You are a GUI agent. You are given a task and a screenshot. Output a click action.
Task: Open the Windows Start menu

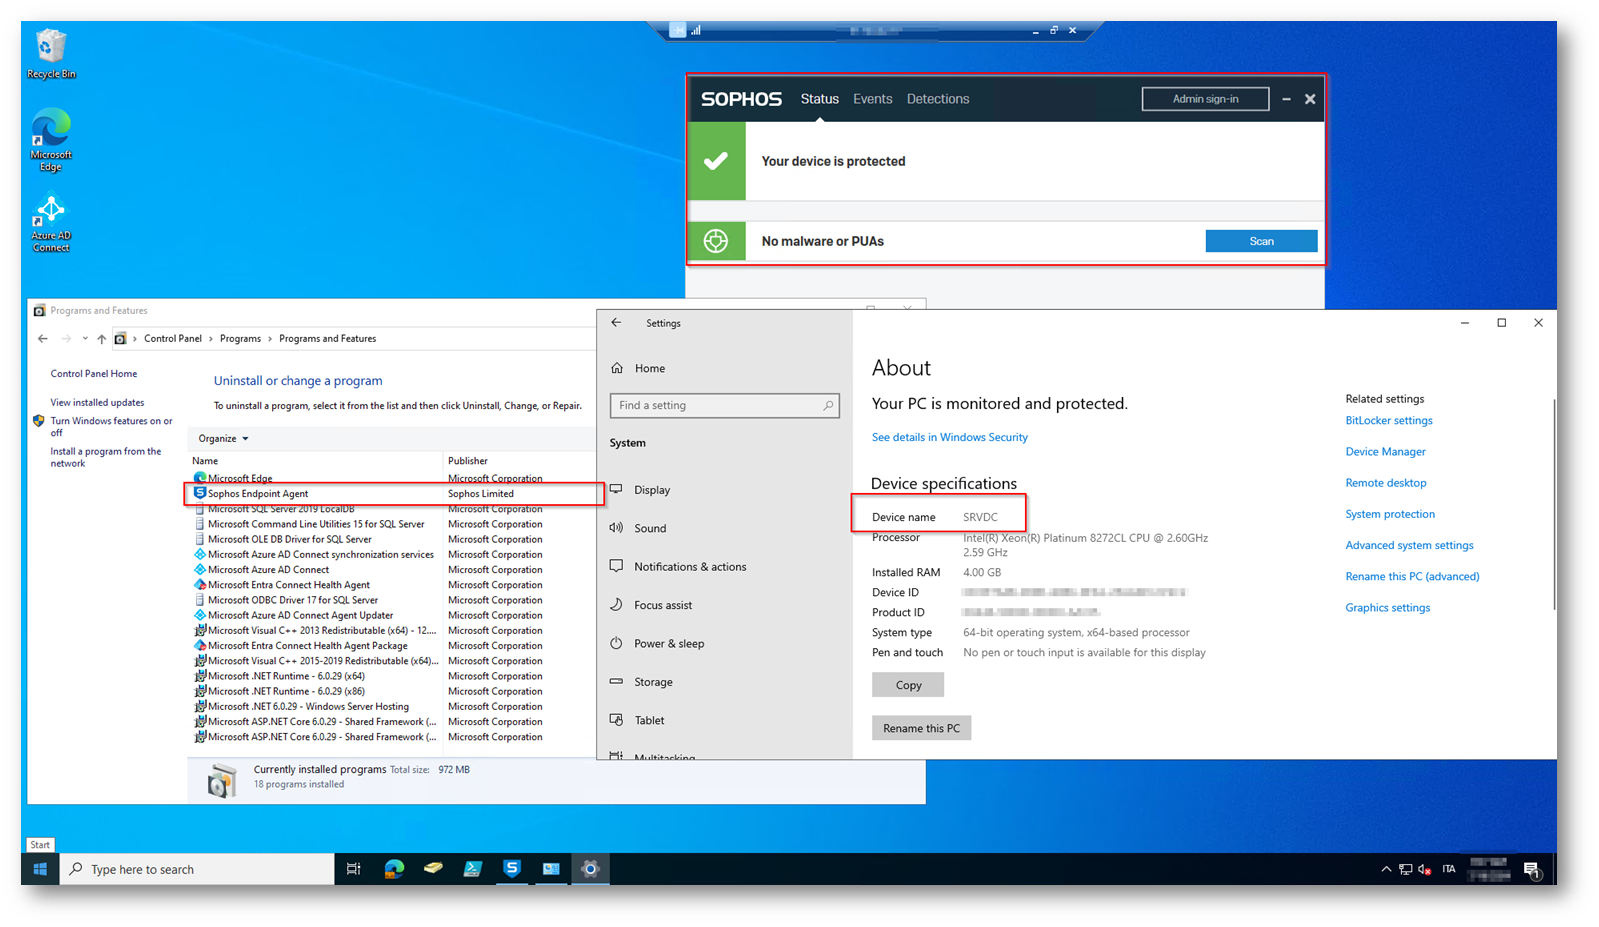click(40, 869)
